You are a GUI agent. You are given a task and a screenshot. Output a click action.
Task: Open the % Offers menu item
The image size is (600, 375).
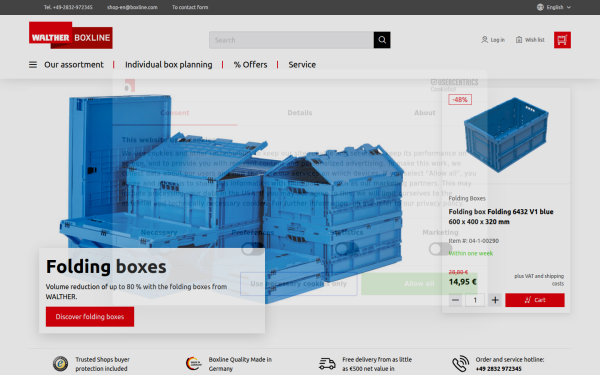point(250,65)
